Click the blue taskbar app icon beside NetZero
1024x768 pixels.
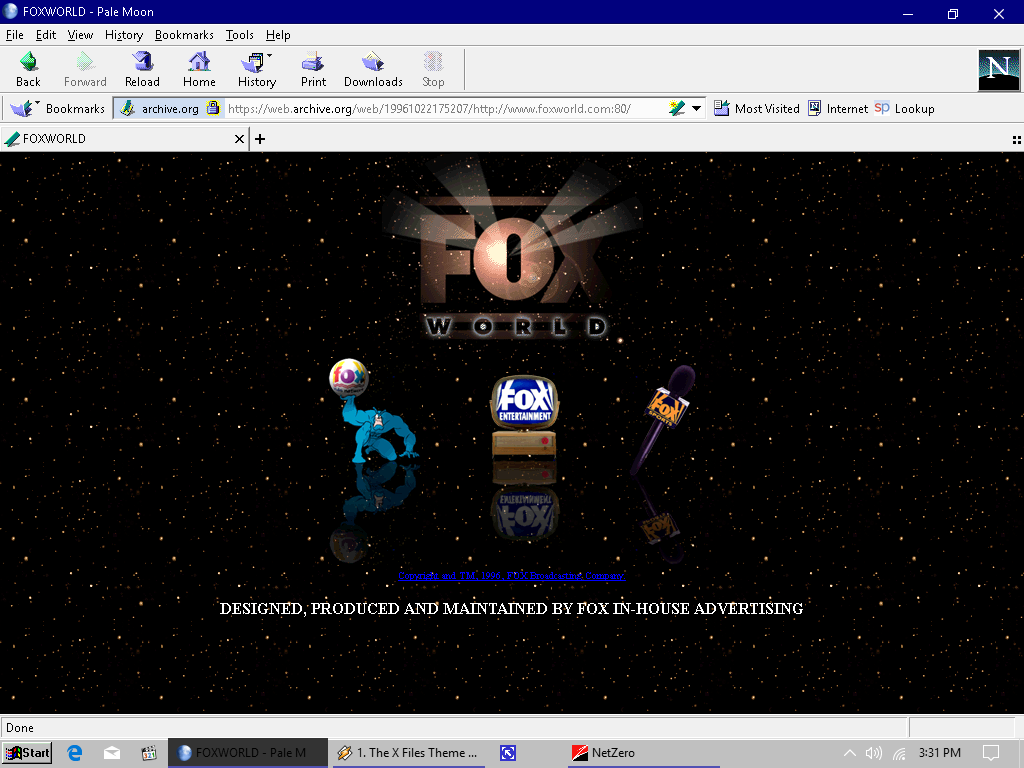pos(507,753)
